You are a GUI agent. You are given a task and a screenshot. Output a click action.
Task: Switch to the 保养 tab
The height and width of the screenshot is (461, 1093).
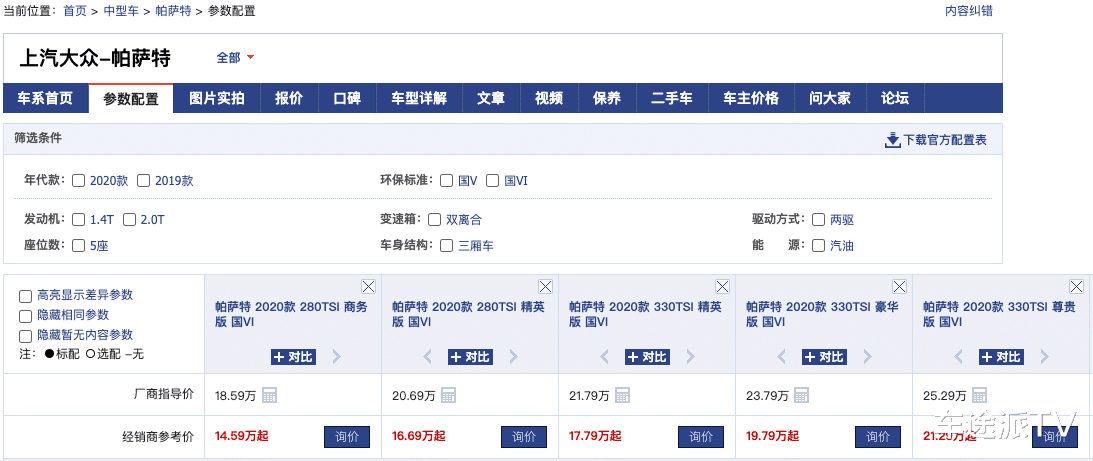607,98
